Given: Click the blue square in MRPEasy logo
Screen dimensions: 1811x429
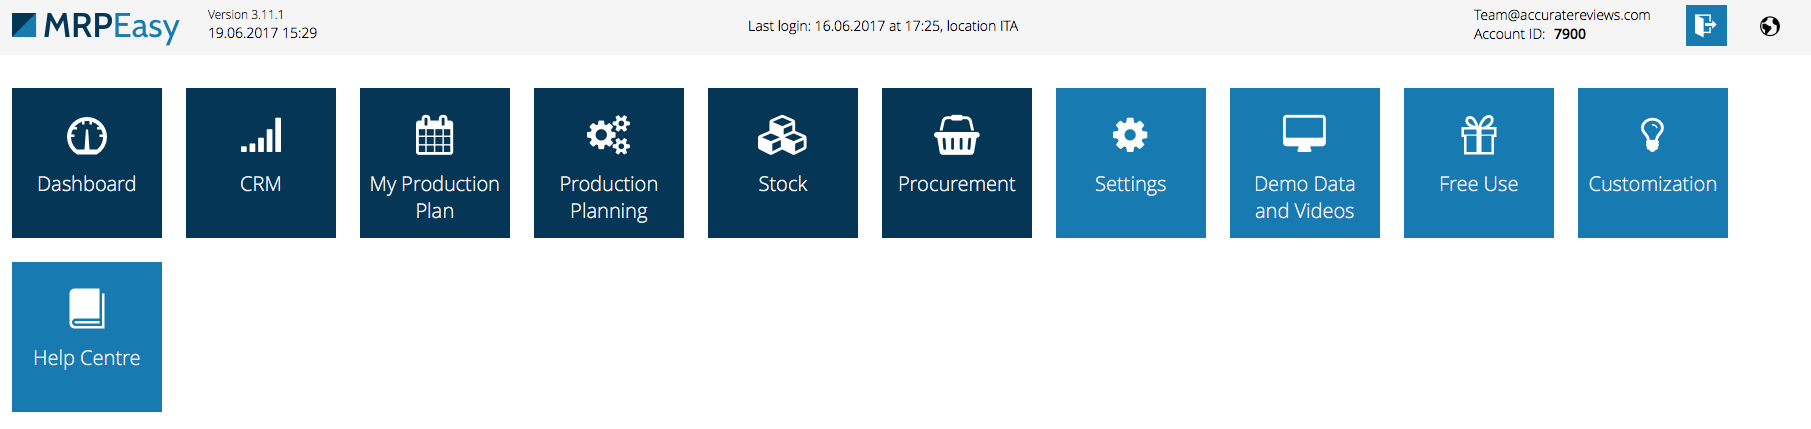Looking at the screenshot, I should click(24, 25).
